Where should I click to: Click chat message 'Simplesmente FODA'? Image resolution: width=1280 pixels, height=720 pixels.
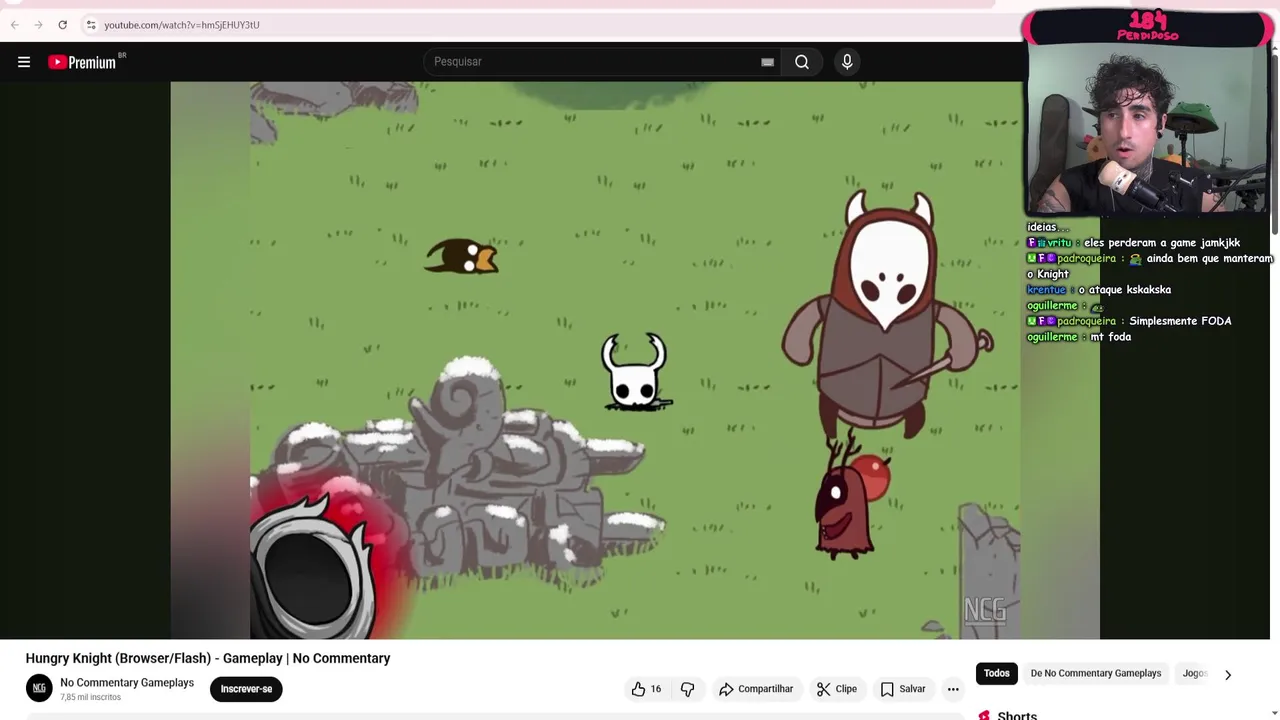[x=1180, y=321]
